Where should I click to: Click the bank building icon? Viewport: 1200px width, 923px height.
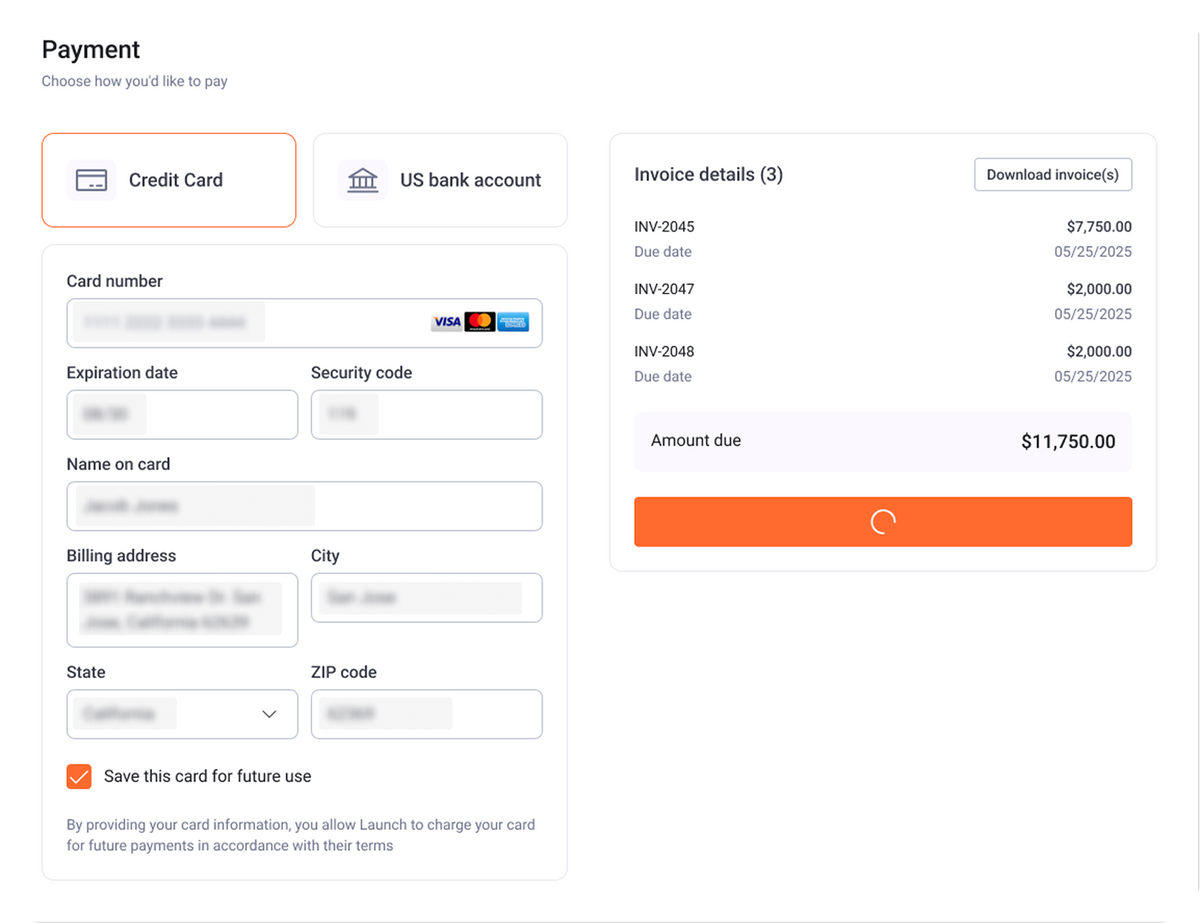point(363,180)
